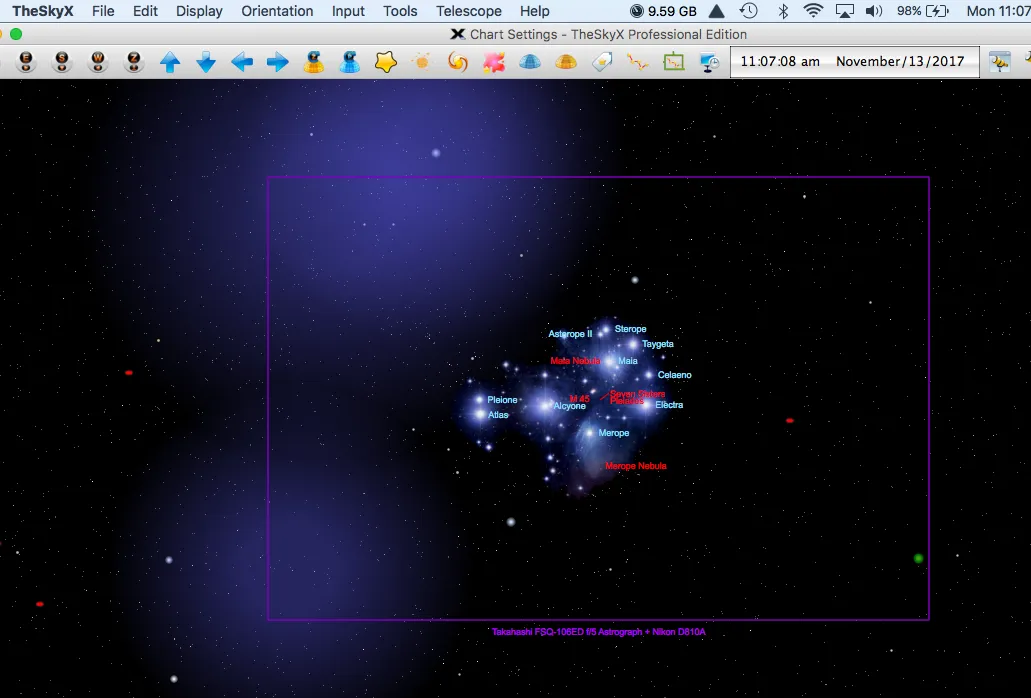The height and width of the screenshot is (698, 1031).
Task: Click the icon right of the date field
Action: point(999,62)
